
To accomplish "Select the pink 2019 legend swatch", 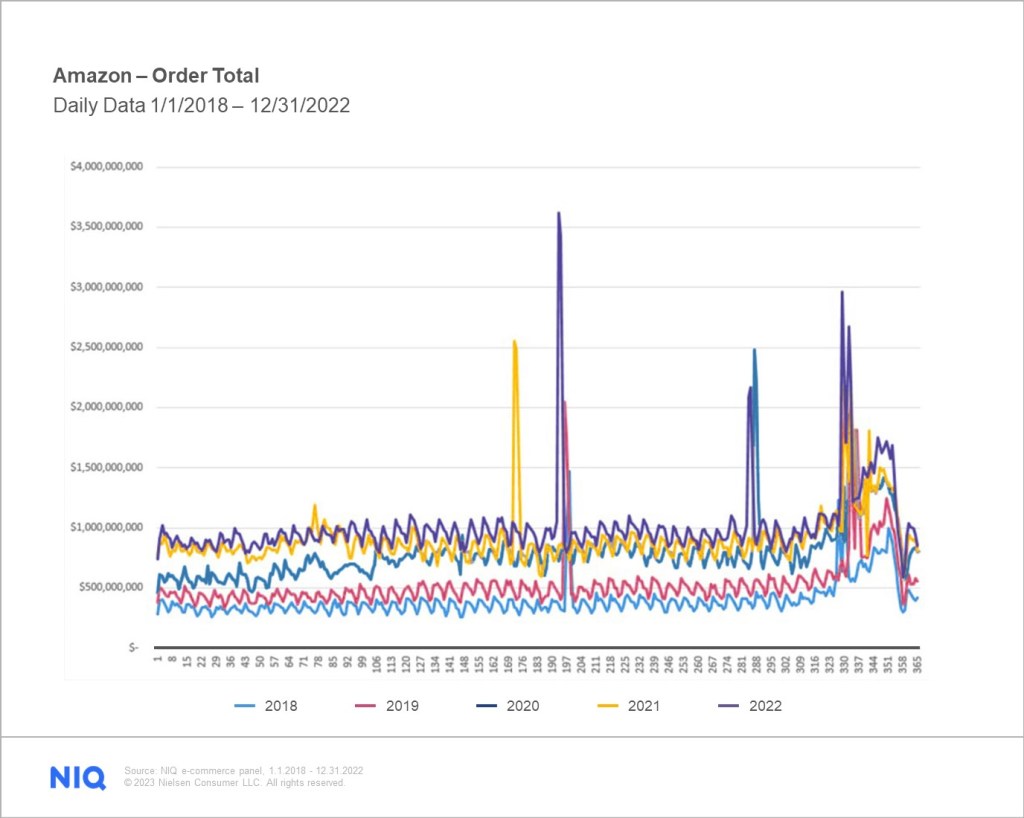I will pos(366,706).
